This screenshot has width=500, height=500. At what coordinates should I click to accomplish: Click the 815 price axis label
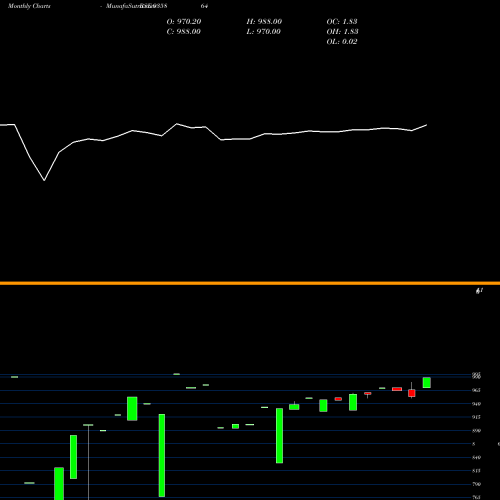(x=476, y=471)
